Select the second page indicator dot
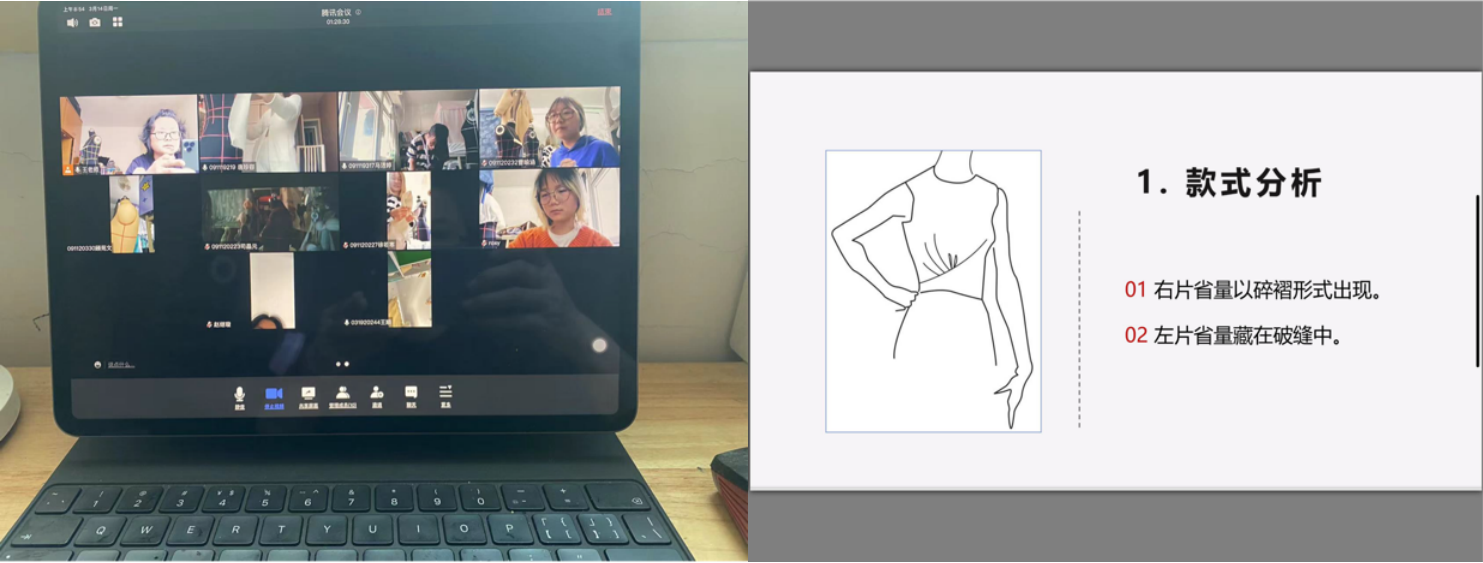1483x563 pixels. tap(346, 364)
